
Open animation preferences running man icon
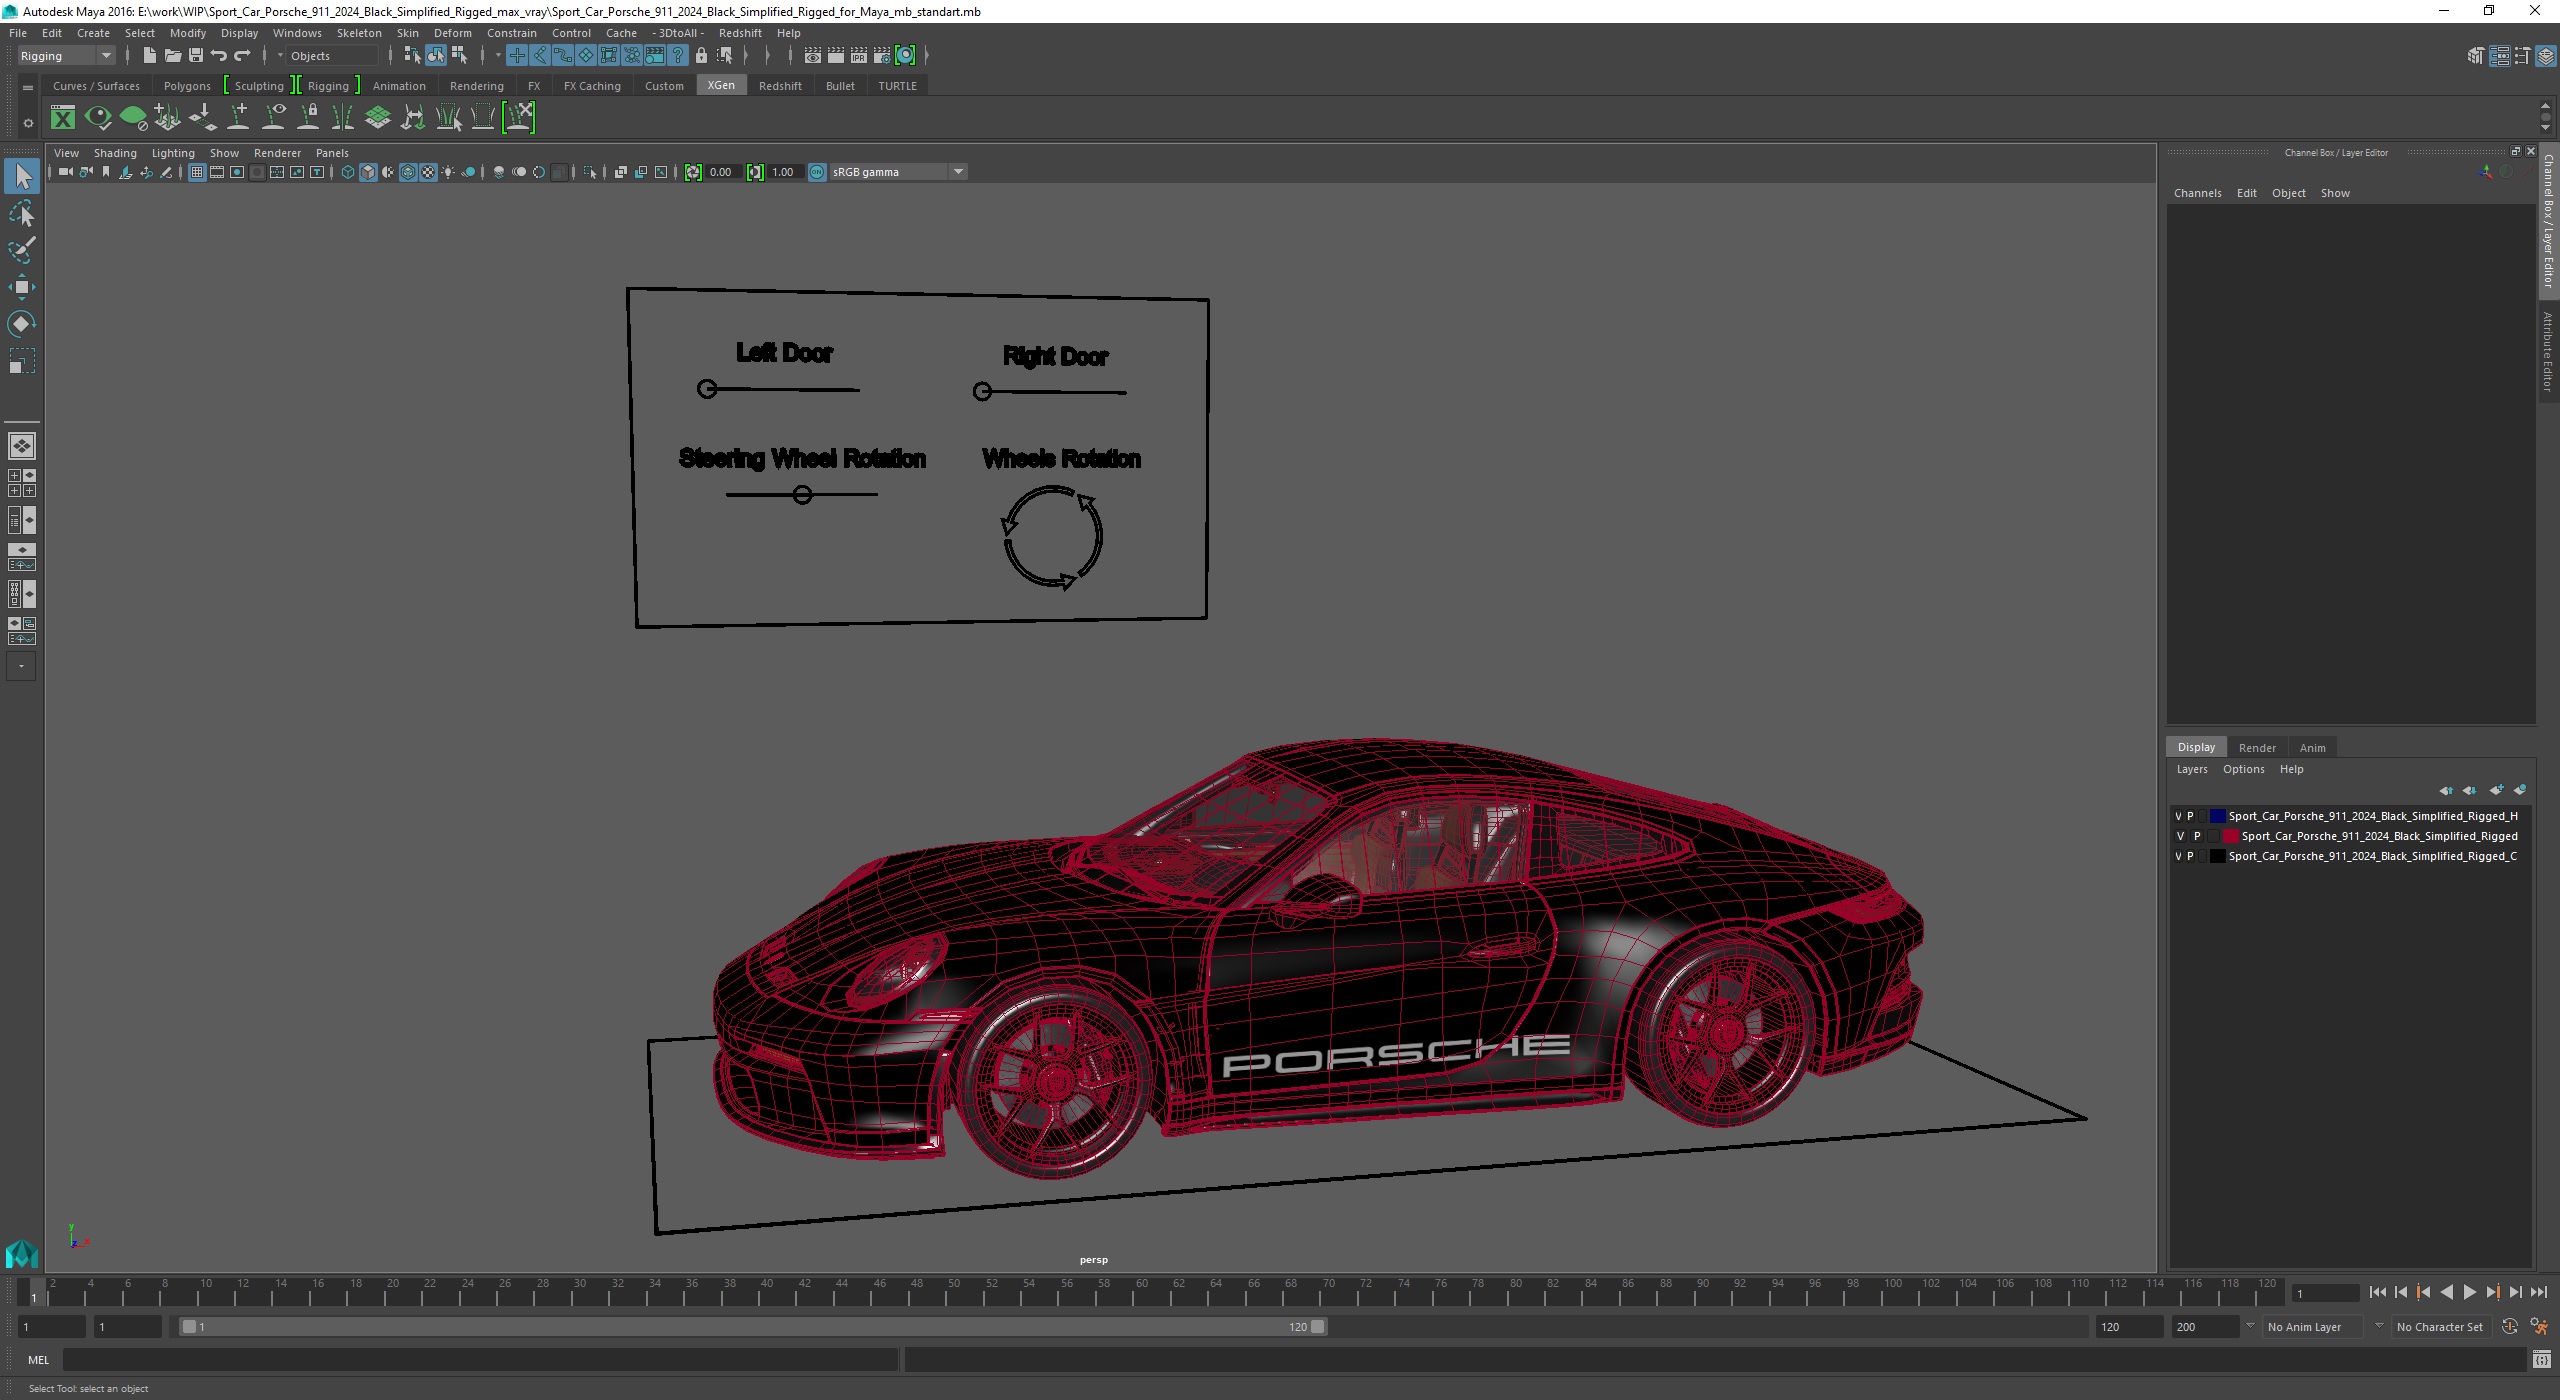2538,1327
